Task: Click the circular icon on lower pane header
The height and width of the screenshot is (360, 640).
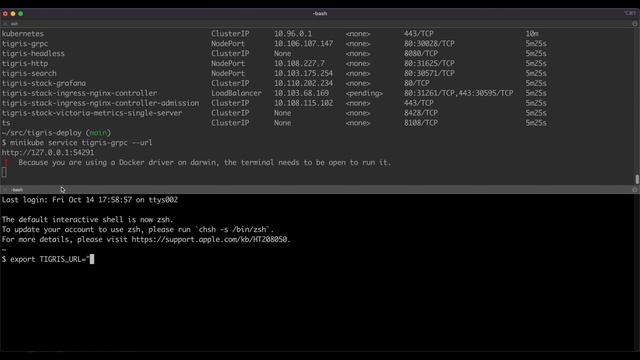Action: 634,190
